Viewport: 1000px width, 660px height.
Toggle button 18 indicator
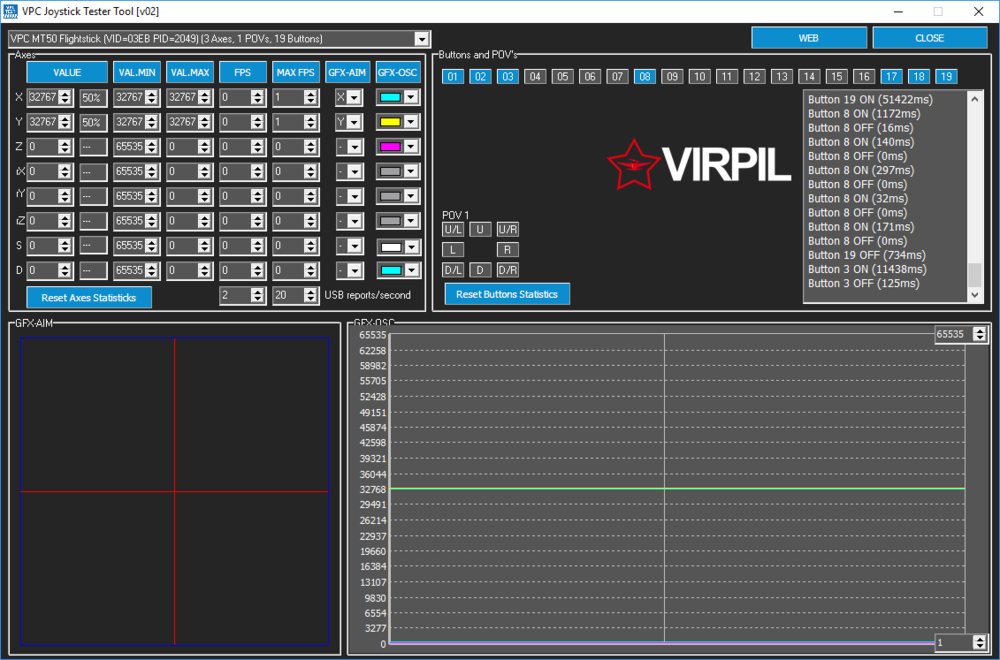pos(918,77)
